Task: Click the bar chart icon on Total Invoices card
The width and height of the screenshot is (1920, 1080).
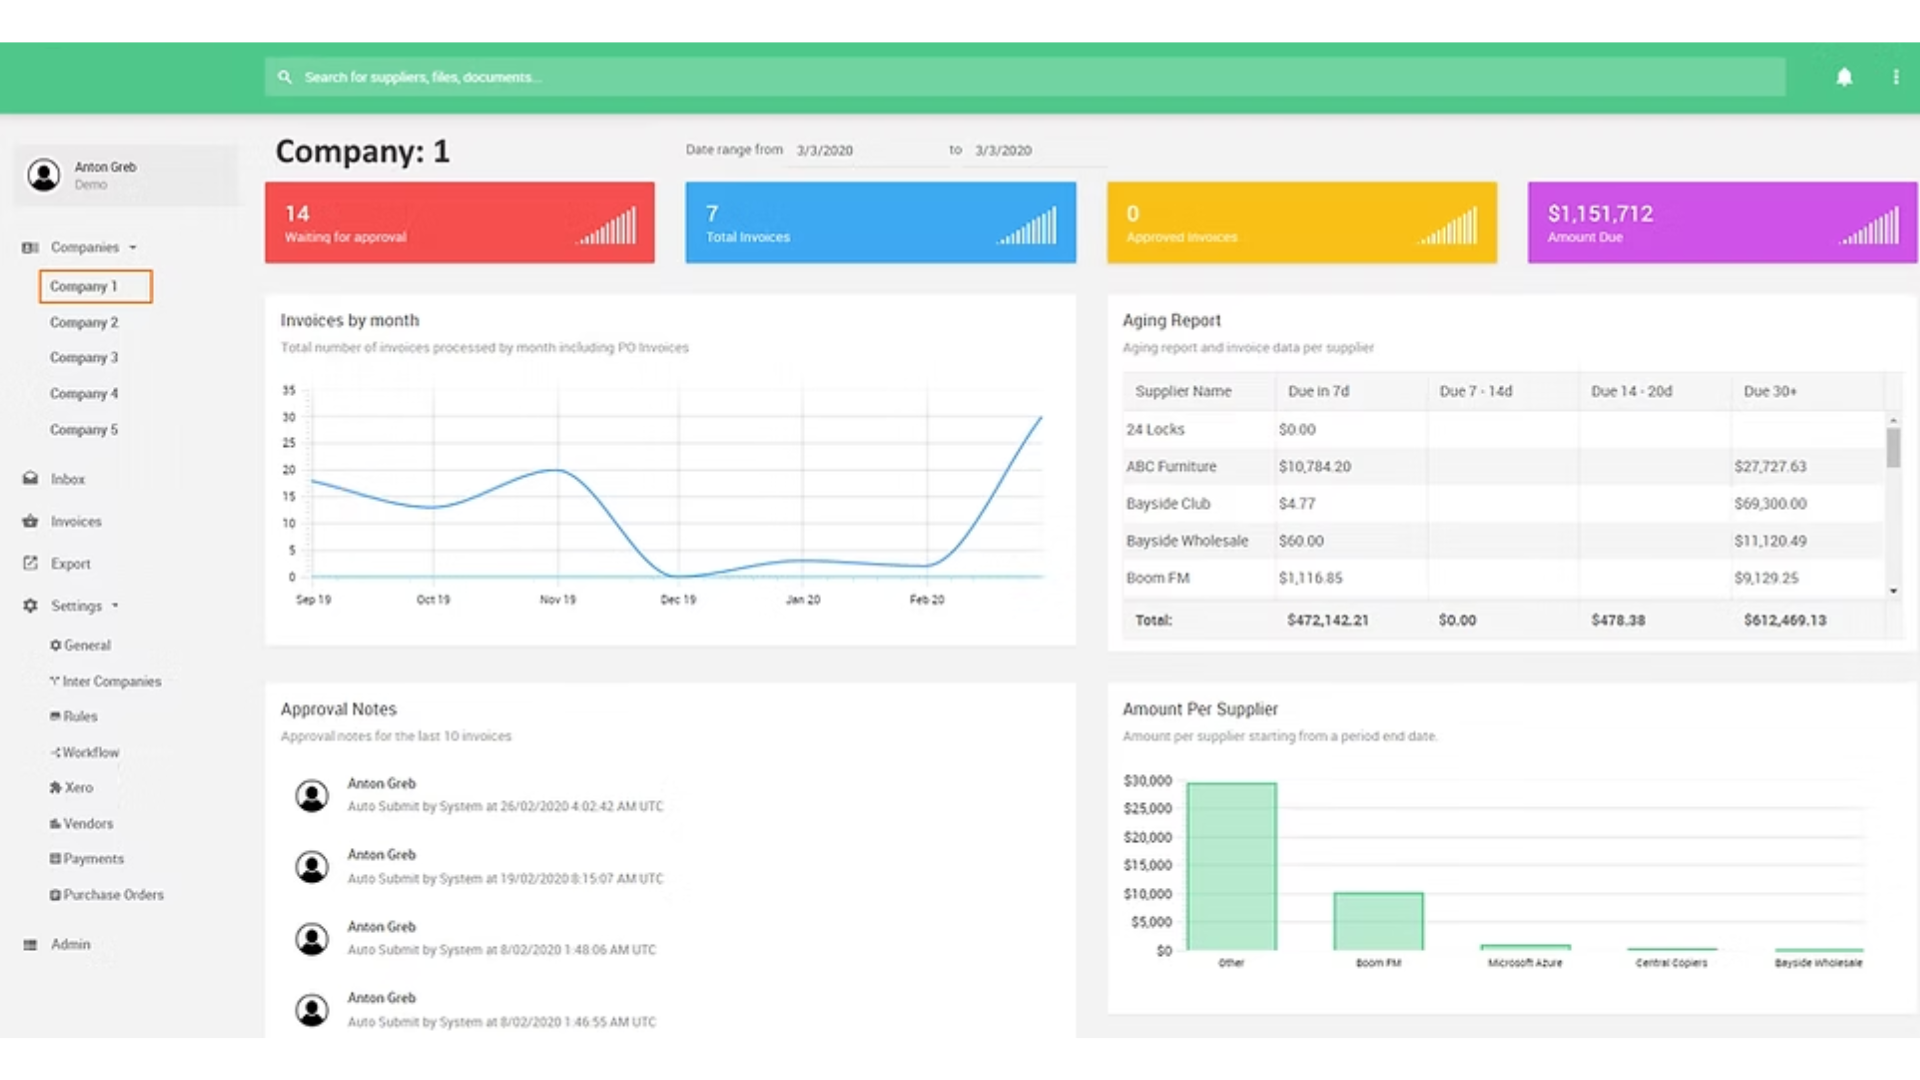Action: [1027, 226]
